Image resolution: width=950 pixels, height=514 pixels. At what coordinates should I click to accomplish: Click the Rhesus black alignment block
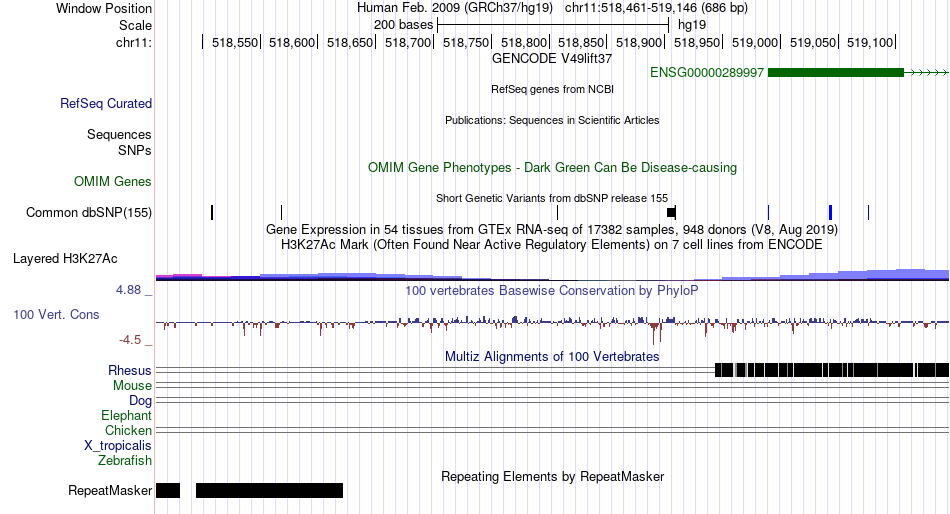point(832,370)
